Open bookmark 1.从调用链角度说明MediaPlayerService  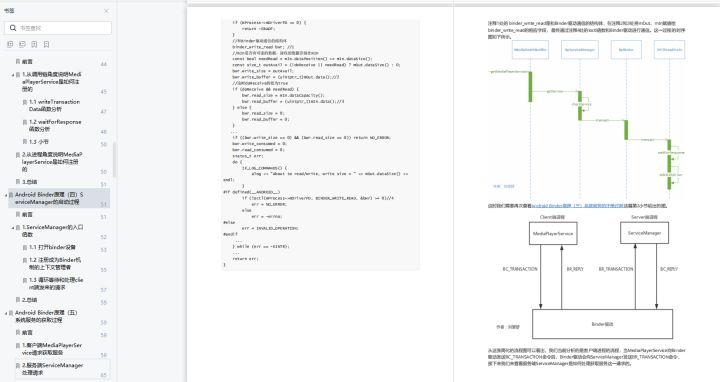(51, 82)
